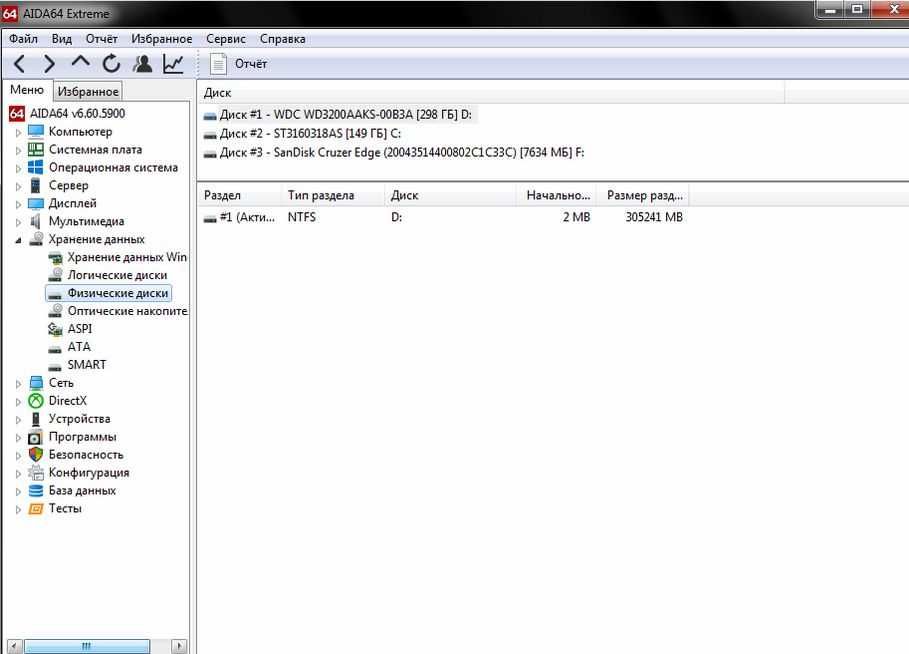Screen dimensions: 909x654
Task: Expand the Мультимедиа tree node
Action: (x=18, y=223)
